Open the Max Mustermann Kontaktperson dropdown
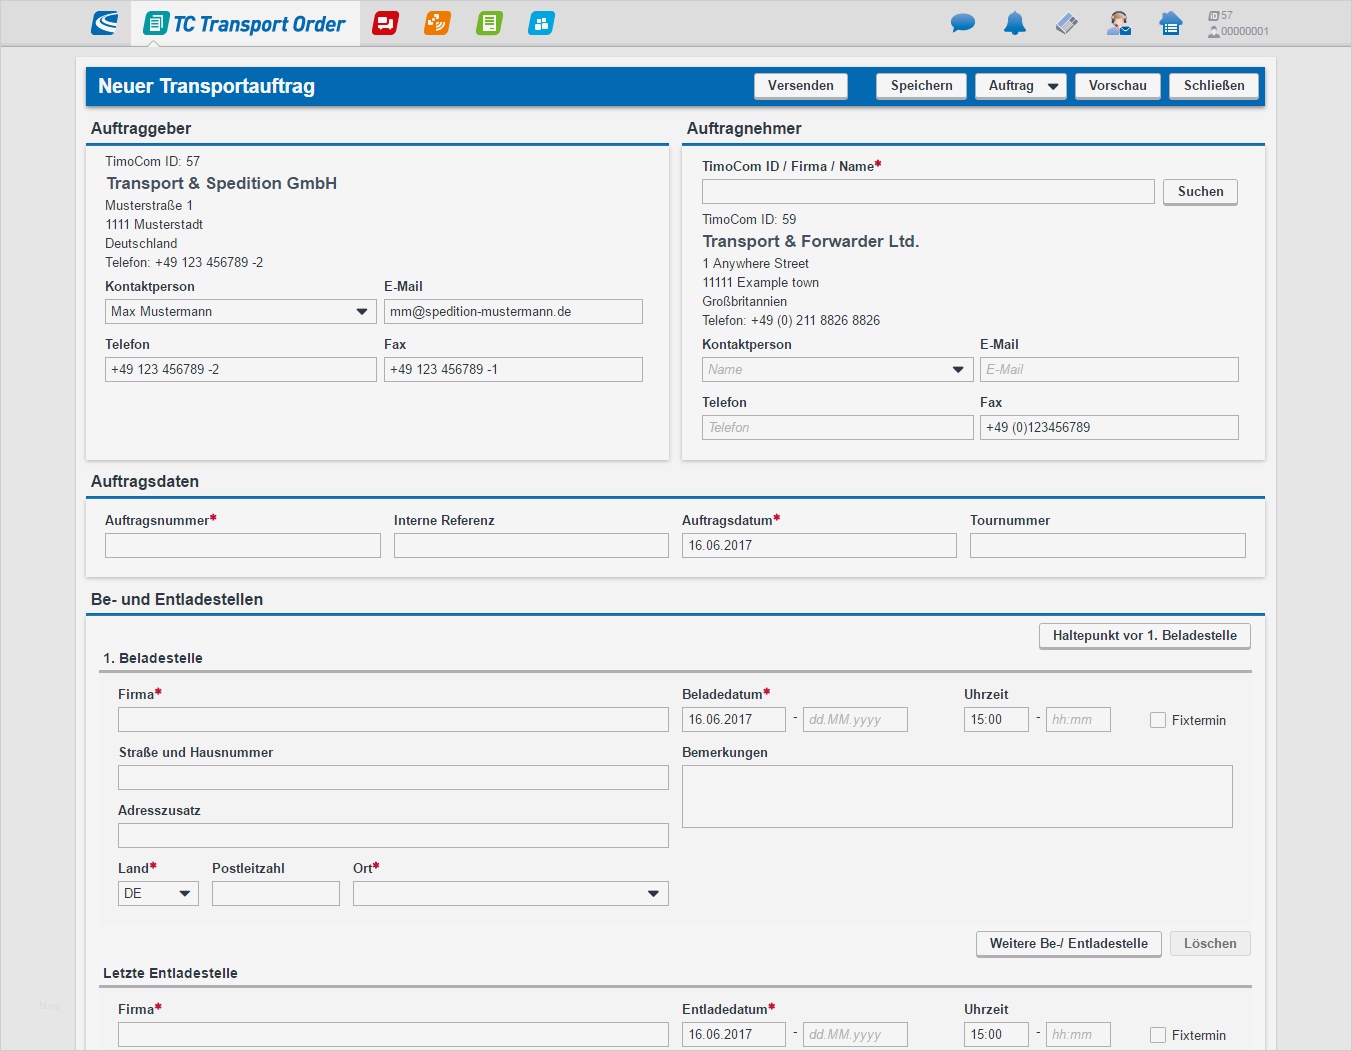1352x1051 pixels. click(x=240, y=312)
